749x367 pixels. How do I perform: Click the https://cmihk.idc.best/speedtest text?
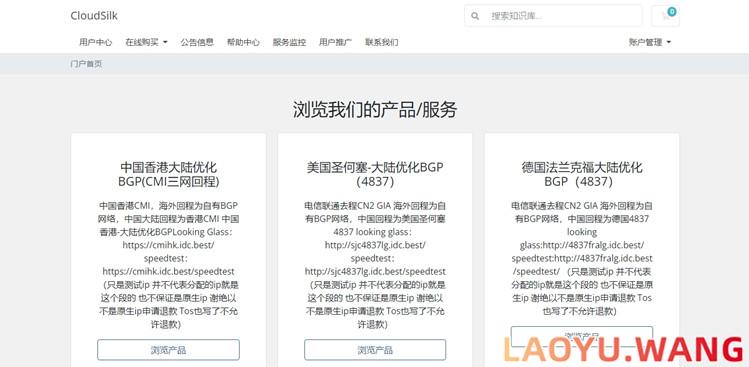click(x=168, y=271)
